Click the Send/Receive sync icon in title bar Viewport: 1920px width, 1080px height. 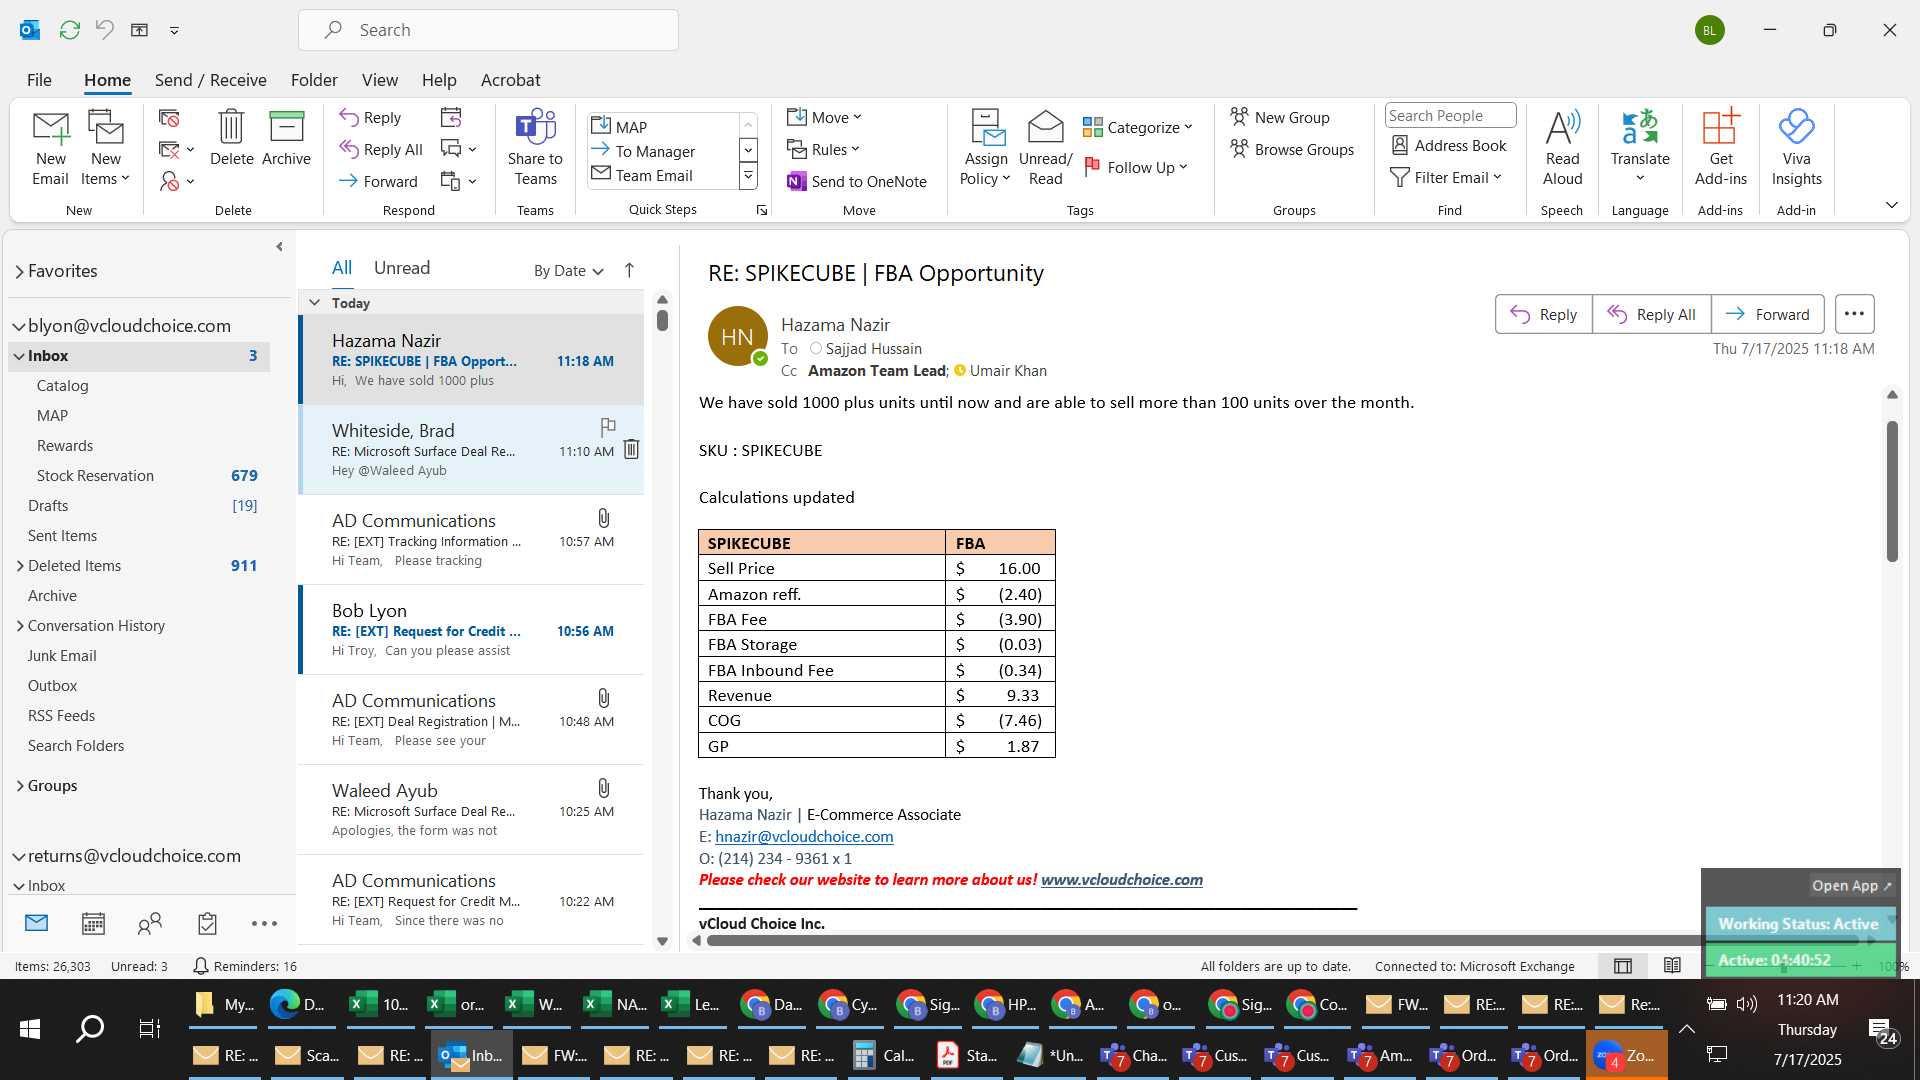69,30
